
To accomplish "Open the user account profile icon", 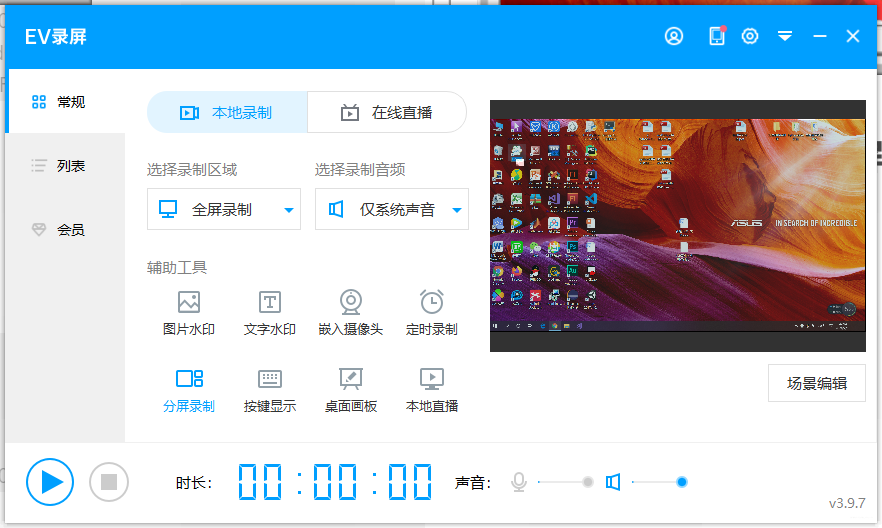I will (x=674, y=36).
